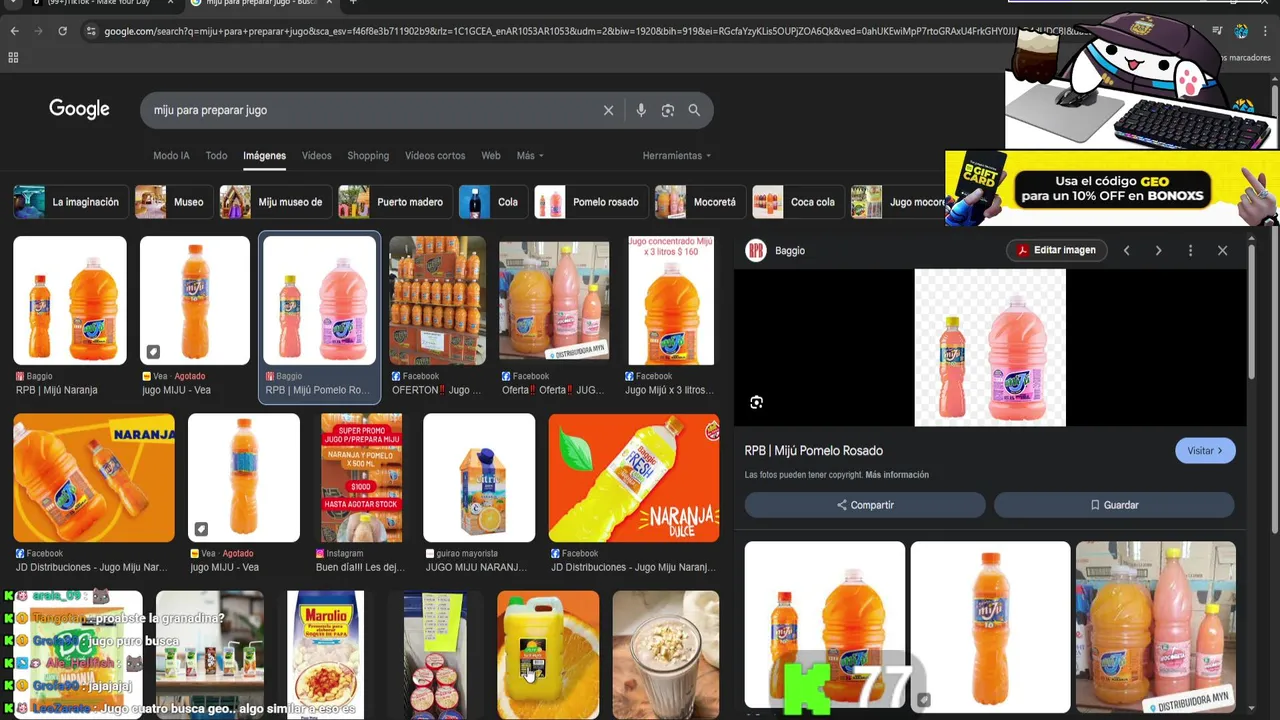The width and height of the screenshot is (1280, 720).
Task: Open the Oferta Facebook image with pink bottles
Action: coord(554,300)
